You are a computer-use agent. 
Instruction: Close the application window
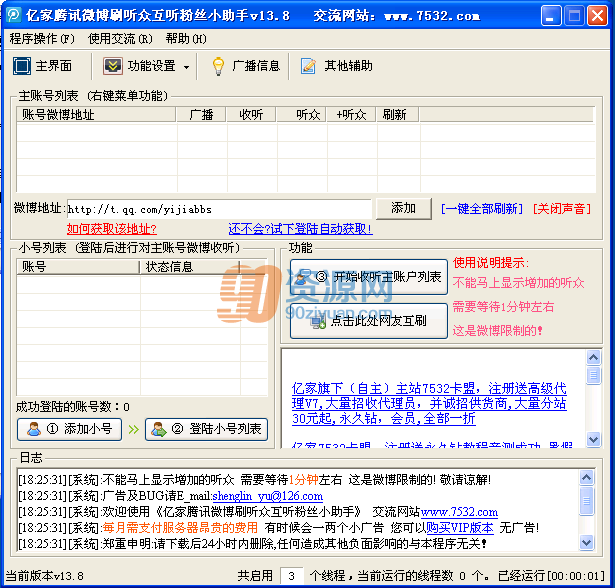597,16
